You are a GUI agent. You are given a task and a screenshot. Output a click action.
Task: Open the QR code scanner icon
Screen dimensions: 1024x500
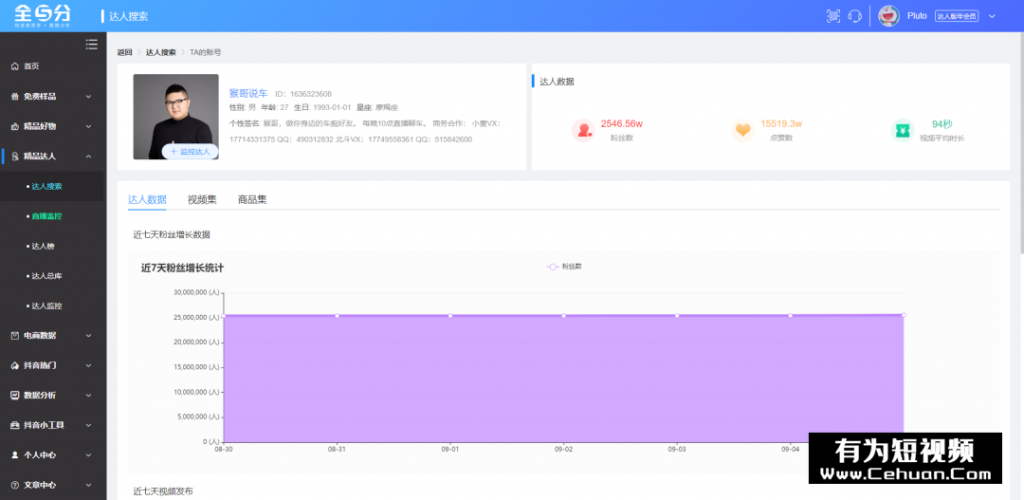coord(833,16)
